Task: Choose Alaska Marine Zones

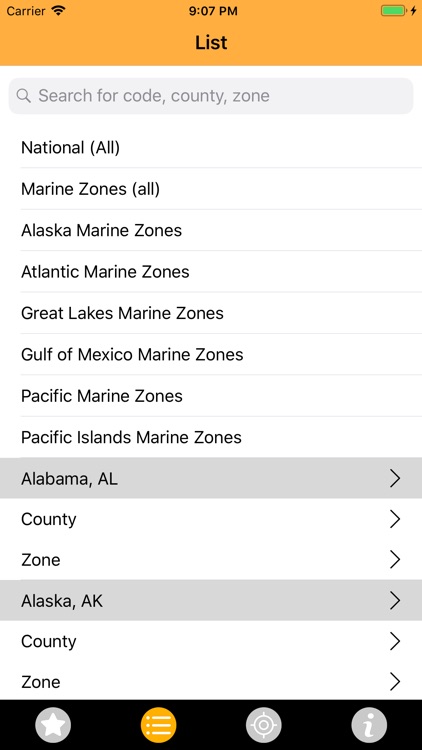Action: (x=211, y=230)
